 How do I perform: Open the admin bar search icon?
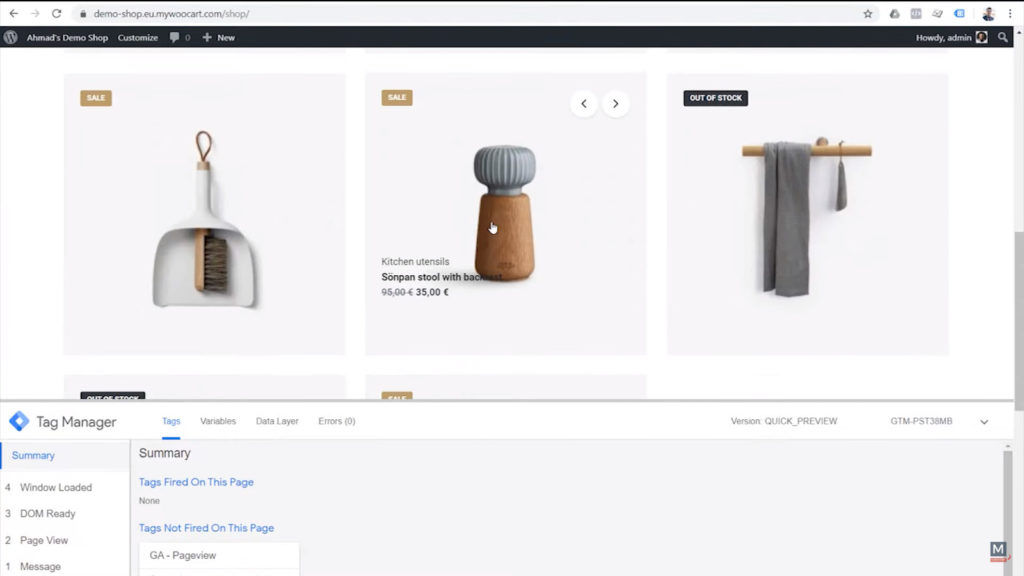pyautogui.click(x=1004, y=37)
